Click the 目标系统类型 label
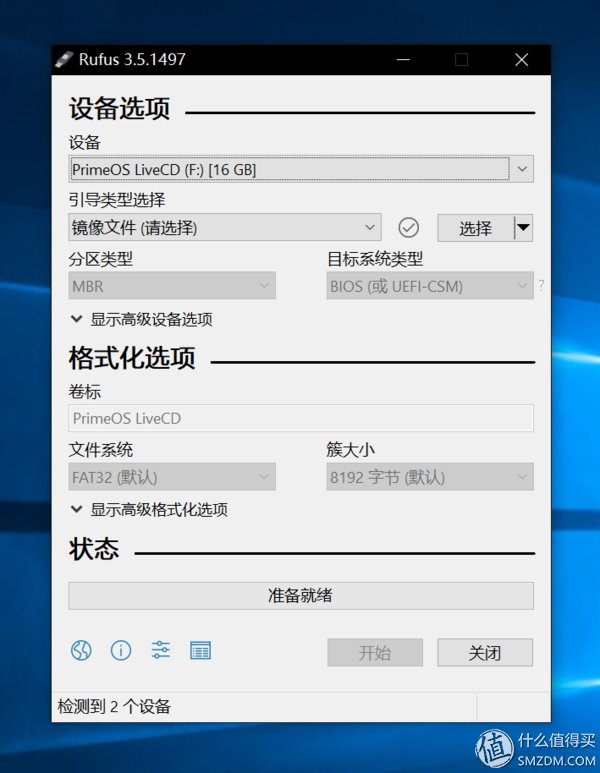 375,258
